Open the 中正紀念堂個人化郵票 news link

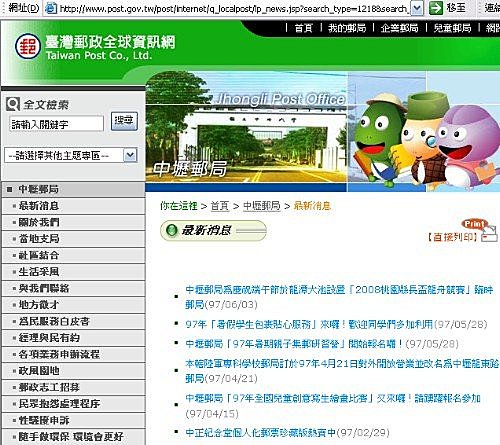260,433
